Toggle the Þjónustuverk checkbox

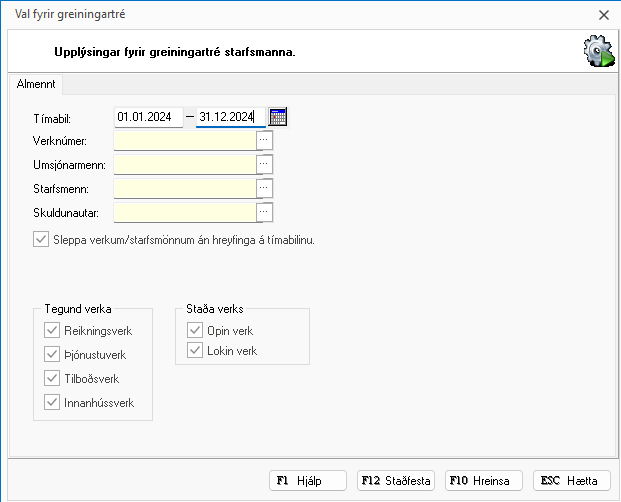[x=52, y=354]
